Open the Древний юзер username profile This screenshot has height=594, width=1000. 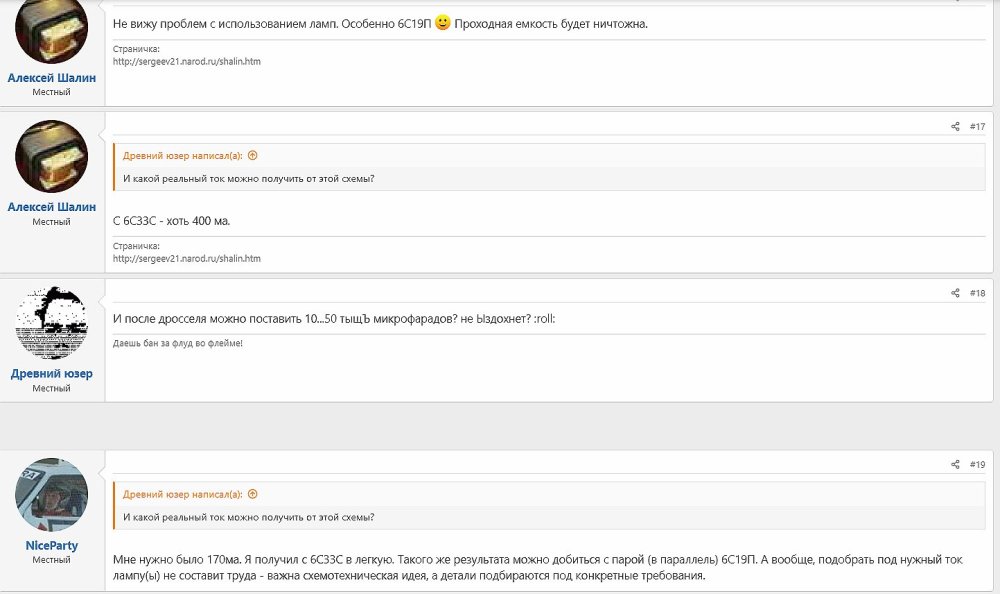pos(52,374)
